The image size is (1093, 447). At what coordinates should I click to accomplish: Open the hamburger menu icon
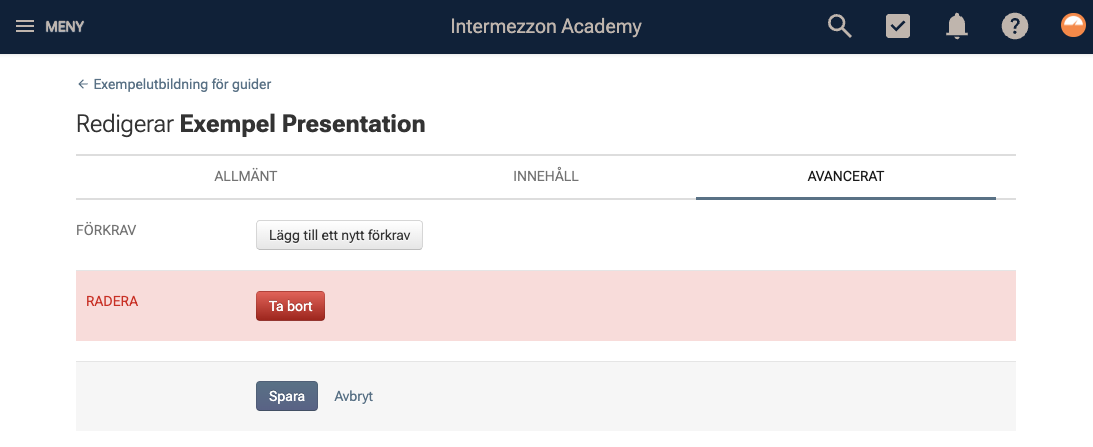click(x=25, y=26)
